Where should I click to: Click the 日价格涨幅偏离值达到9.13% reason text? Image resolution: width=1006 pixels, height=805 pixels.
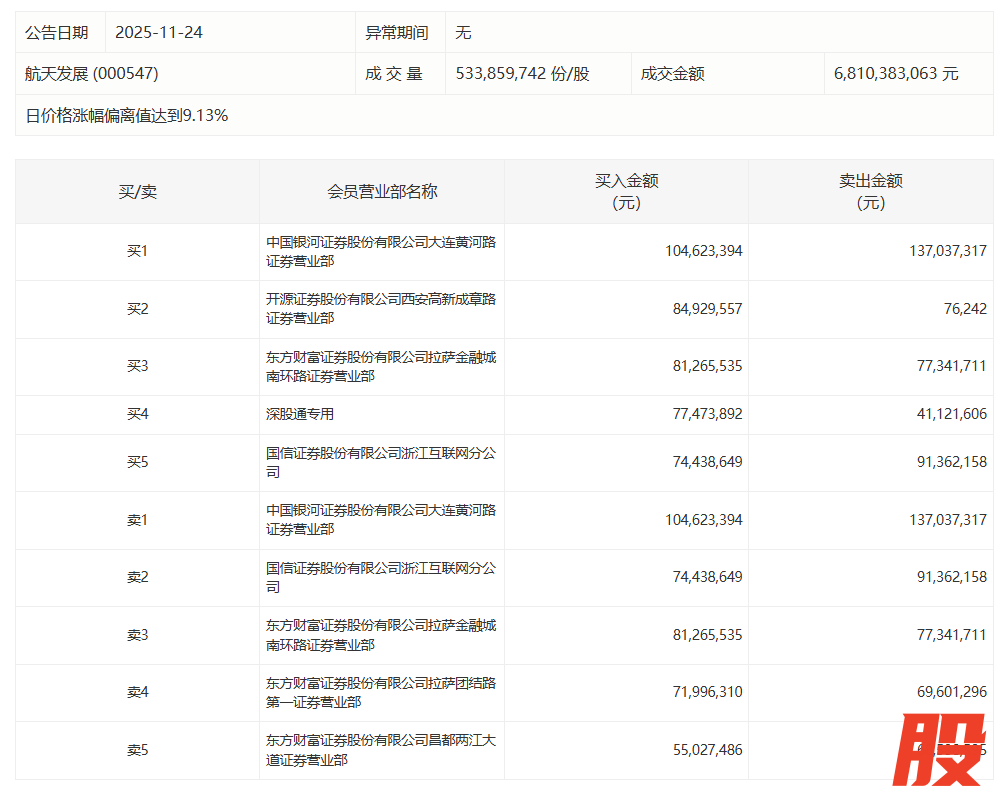click(127, 115)
